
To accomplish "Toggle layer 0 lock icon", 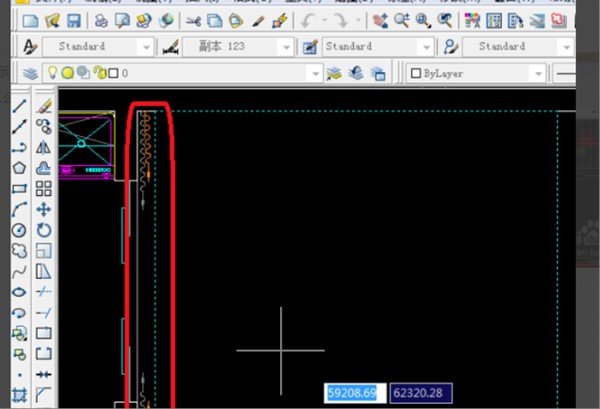I will coord(99,73).
